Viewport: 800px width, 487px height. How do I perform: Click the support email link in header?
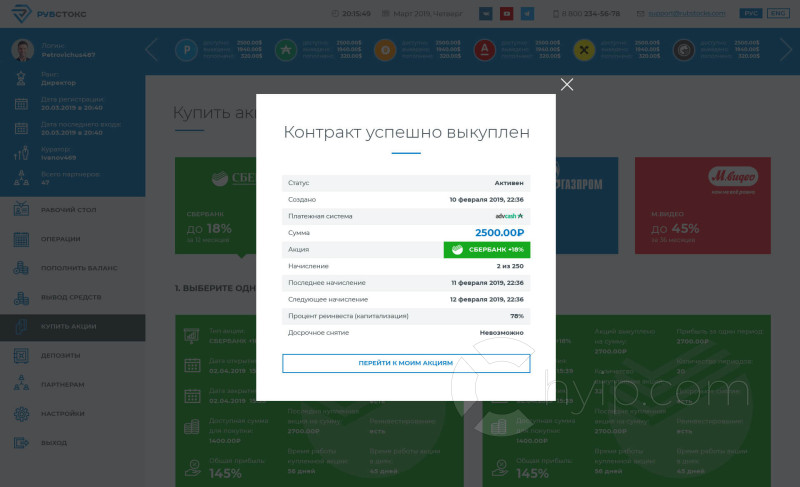[x=686, y=13]
